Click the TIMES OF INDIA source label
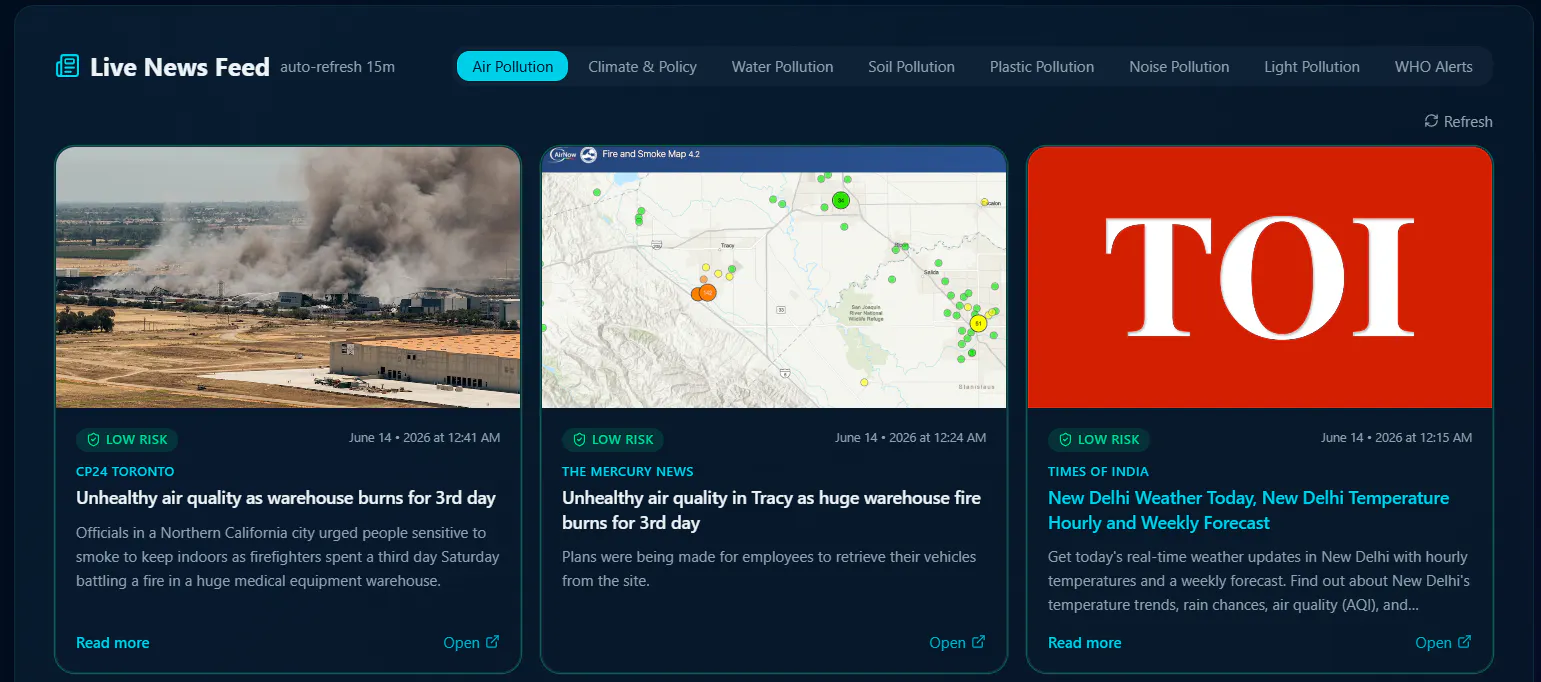The image size is (1541, 682). (x=1098, y=471)
